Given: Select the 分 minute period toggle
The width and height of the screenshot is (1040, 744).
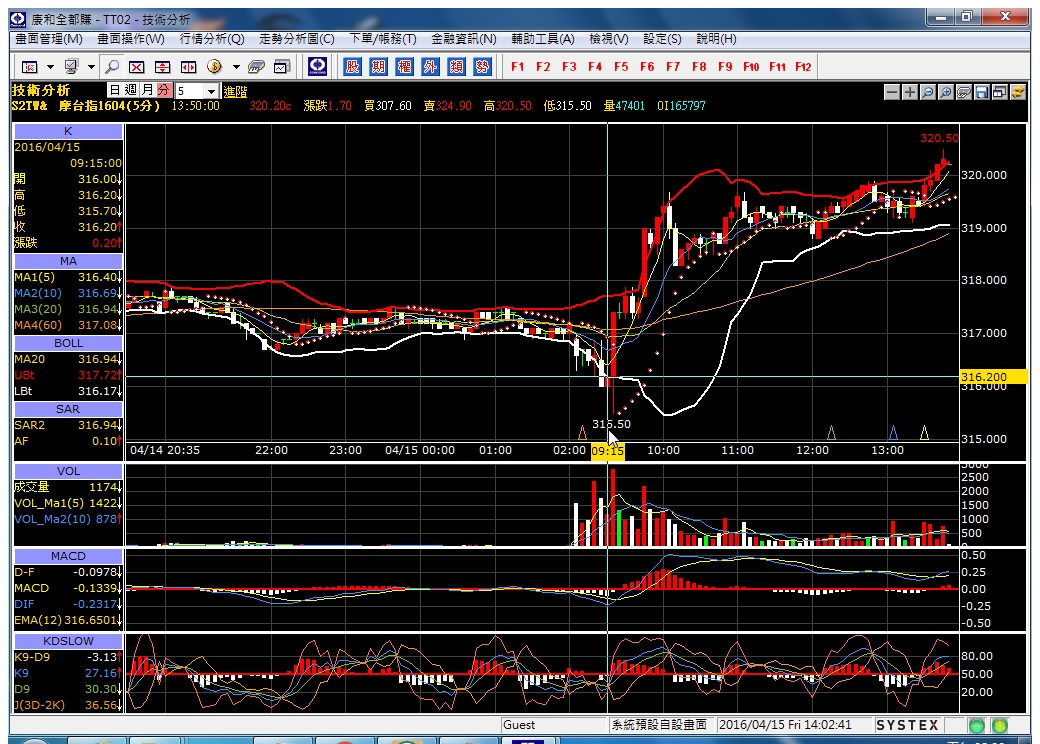Looking at the screenshot, I should coord(163,90).
